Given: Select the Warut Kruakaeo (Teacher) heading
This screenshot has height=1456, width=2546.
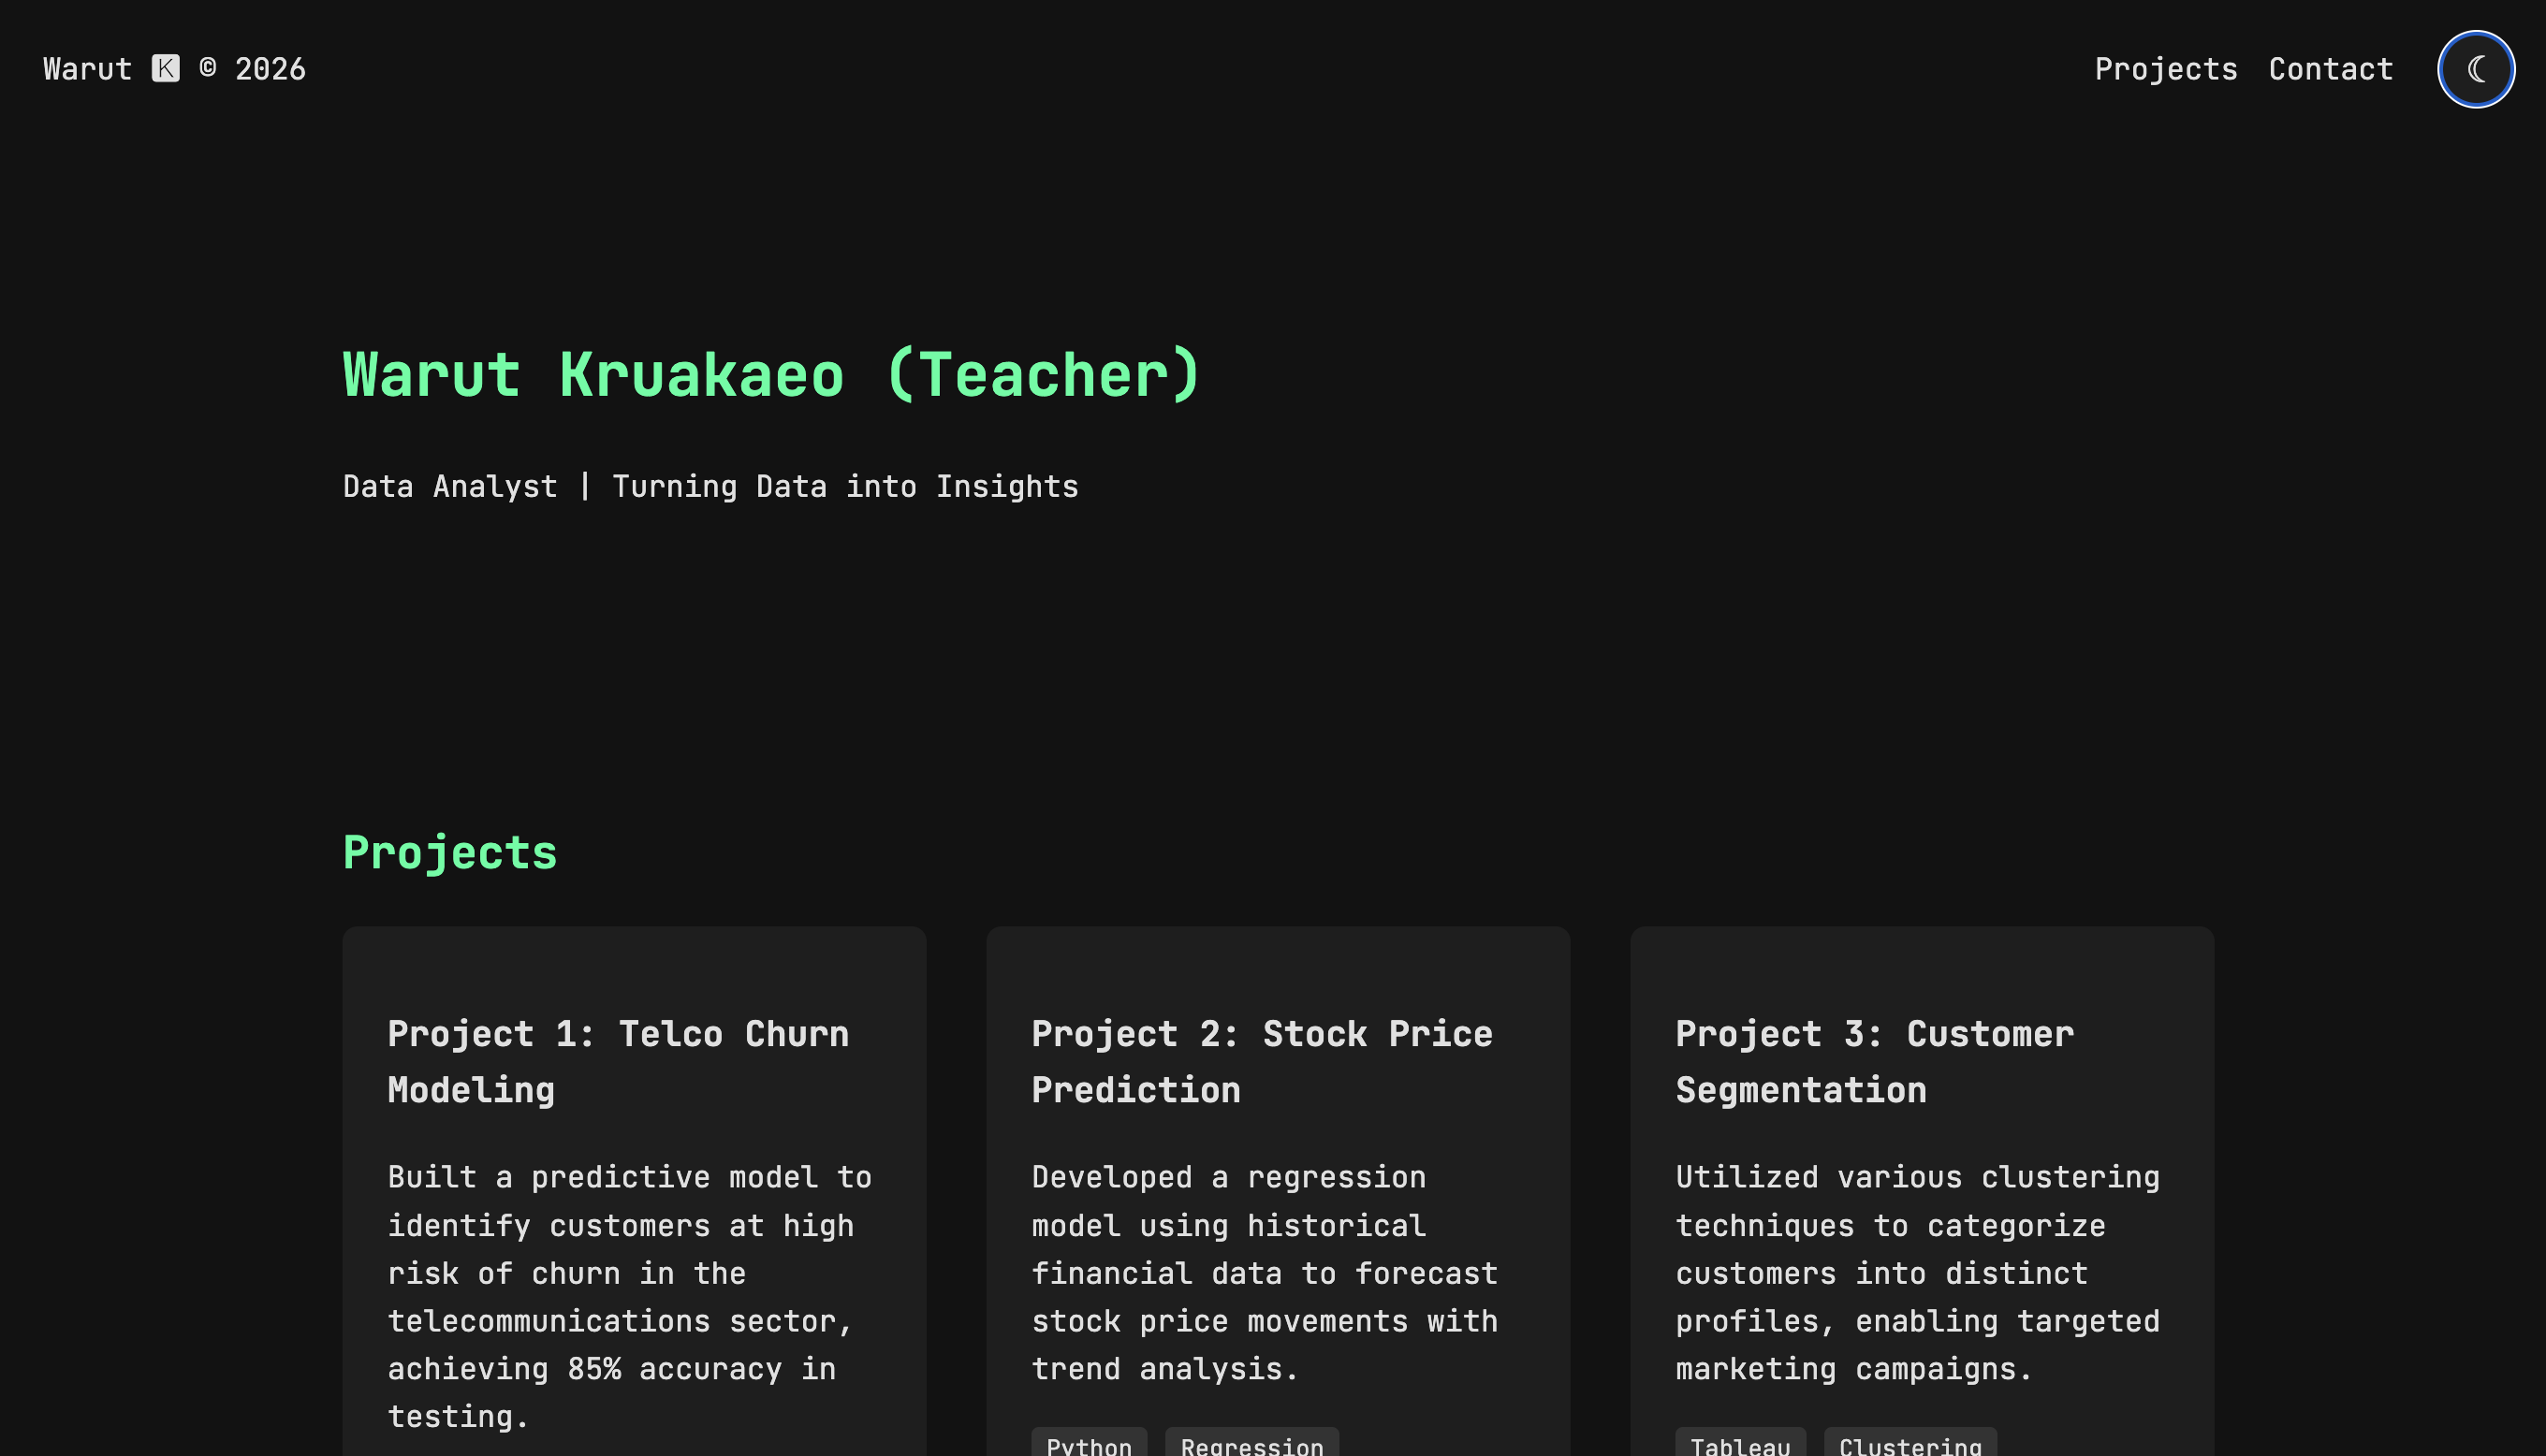Looking at the screenshot, I should 771,375.
